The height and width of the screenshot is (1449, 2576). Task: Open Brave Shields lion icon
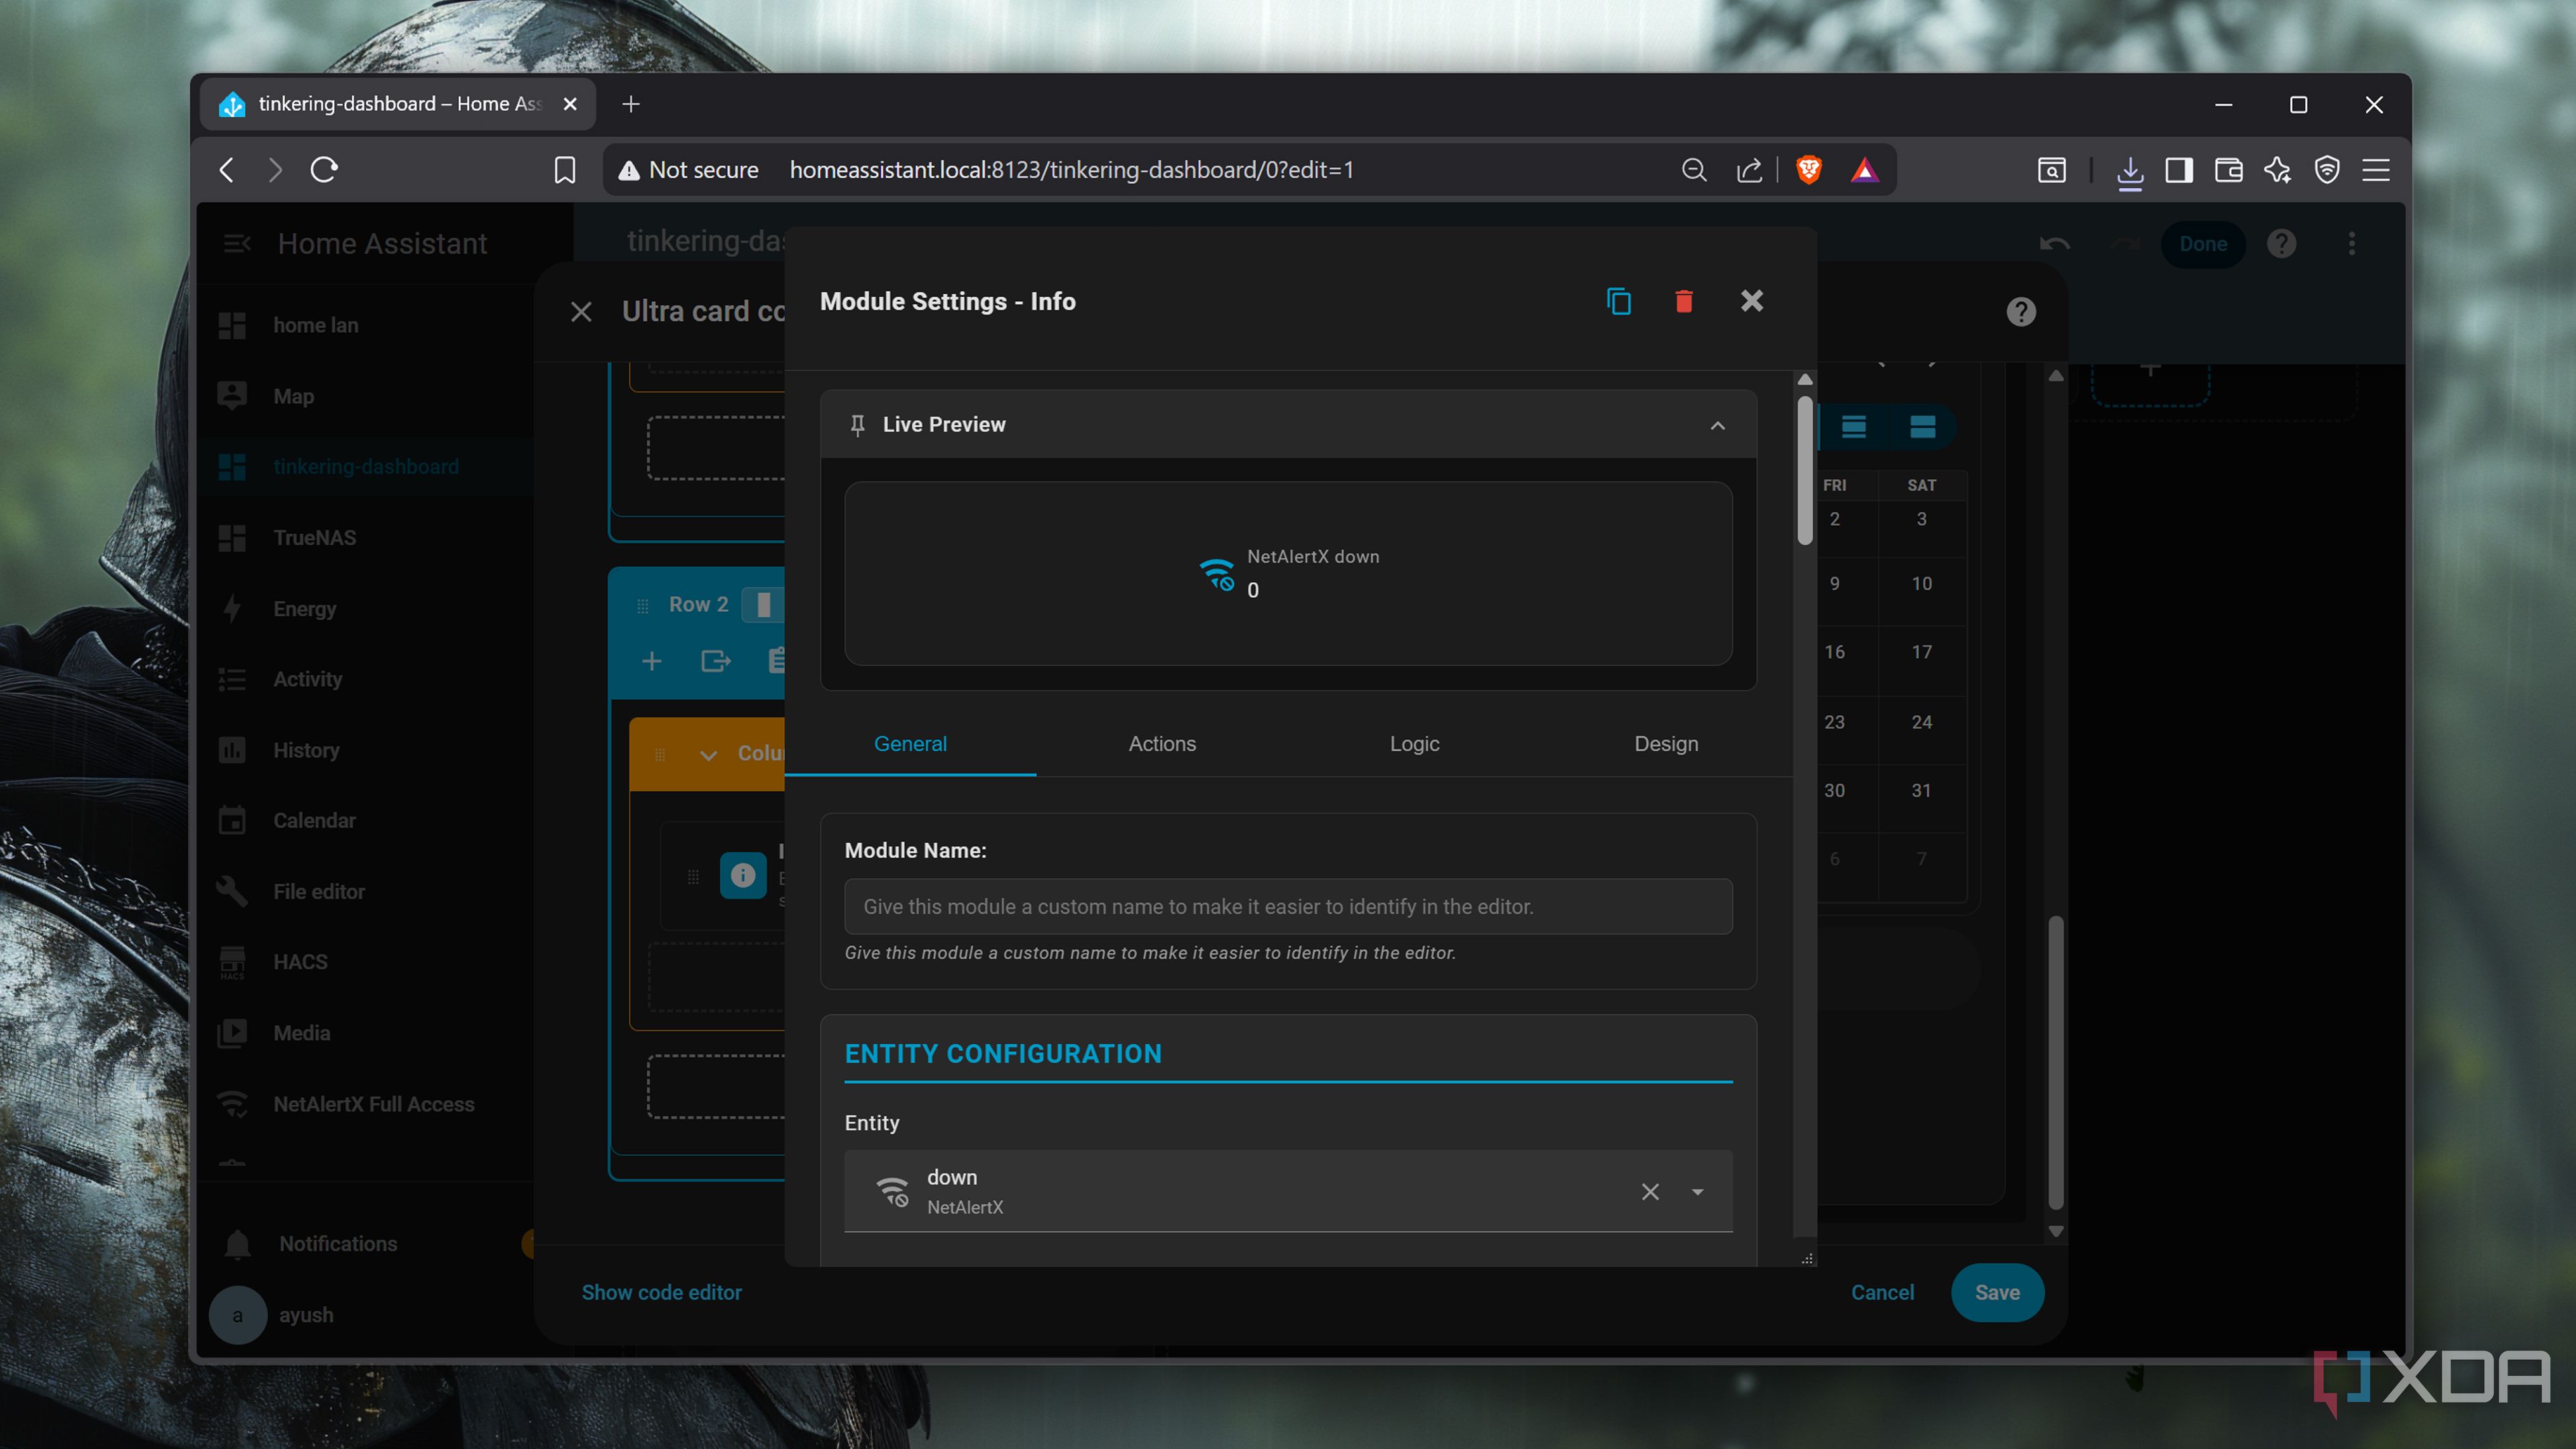coord(1809,170)
